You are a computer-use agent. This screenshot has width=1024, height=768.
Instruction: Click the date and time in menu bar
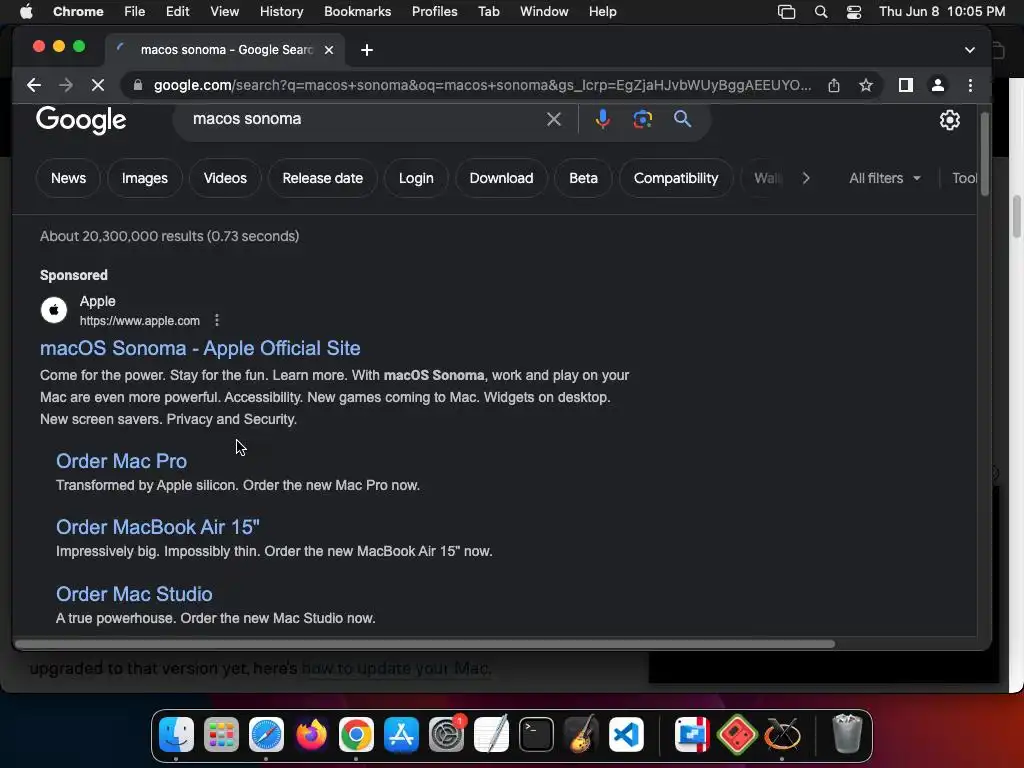coord(942,12)
